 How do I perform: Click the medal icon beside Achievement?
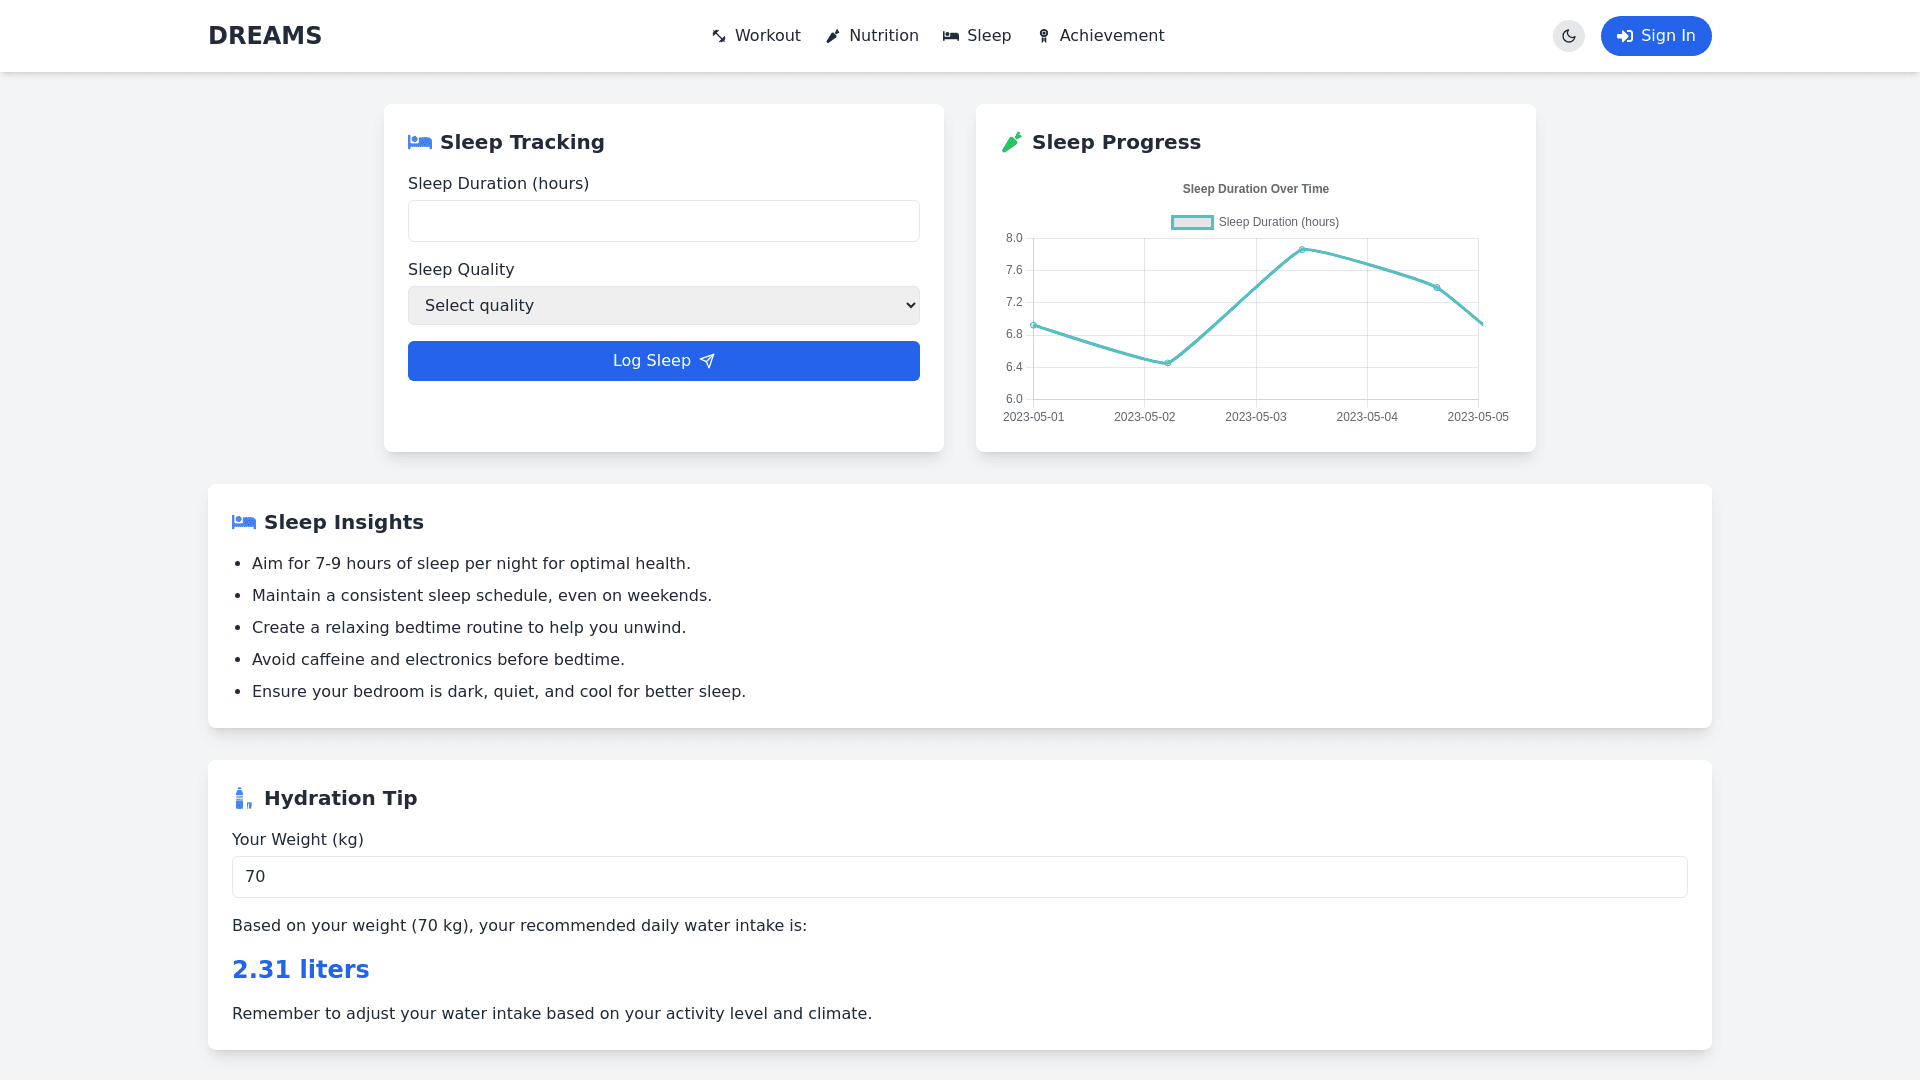tap(1044, 36)
